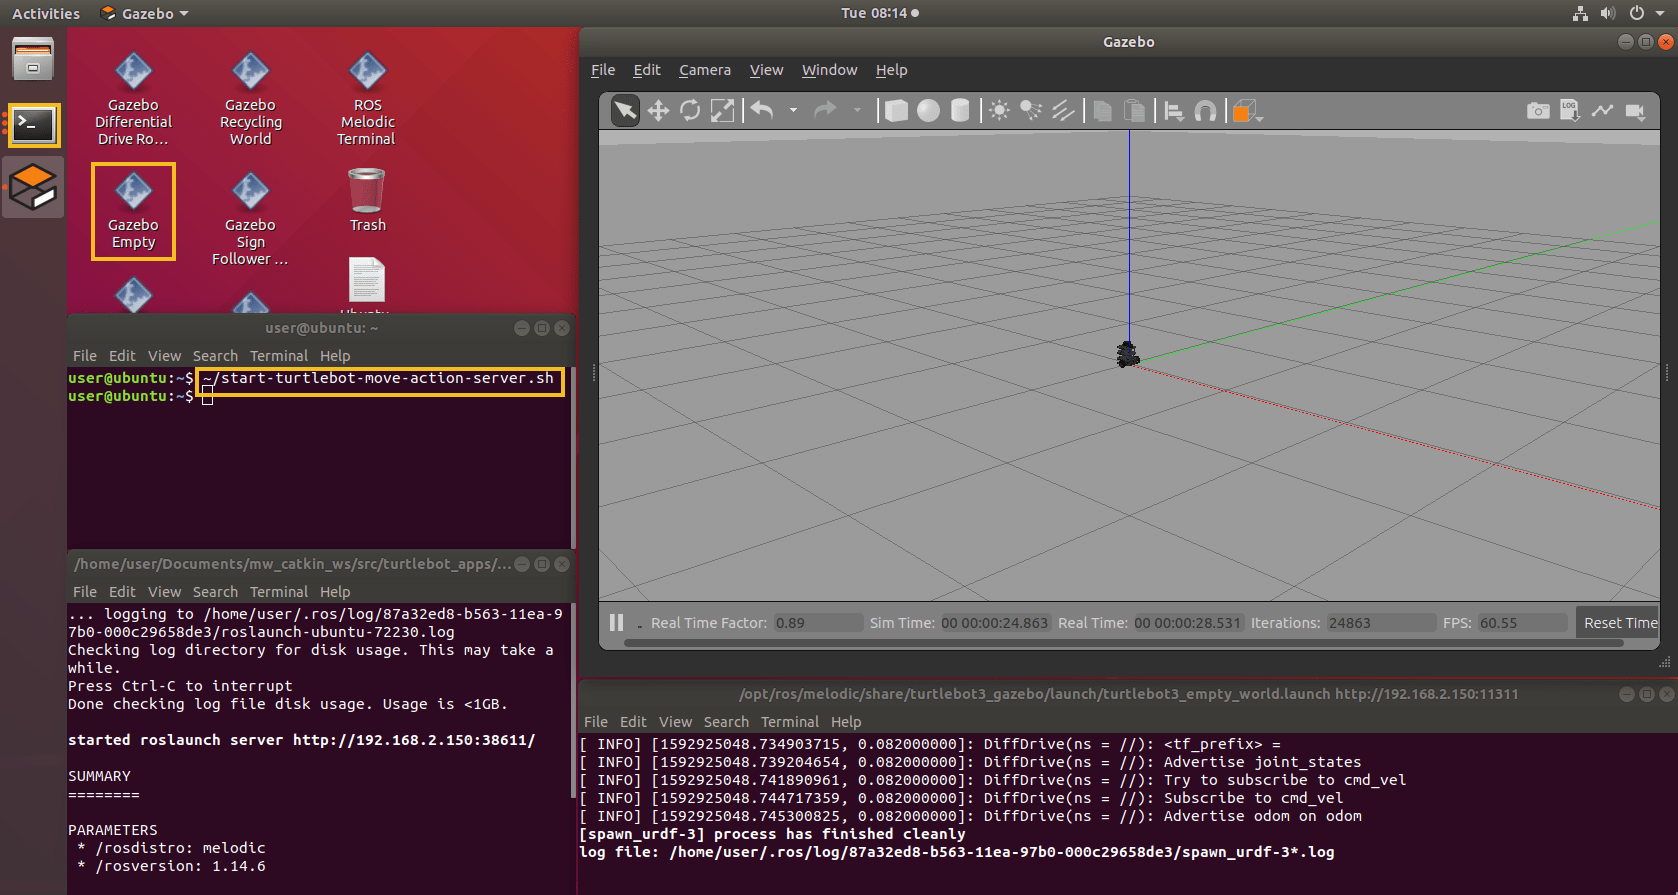
Task: Open the Align tool
Action: [1174, 110]
